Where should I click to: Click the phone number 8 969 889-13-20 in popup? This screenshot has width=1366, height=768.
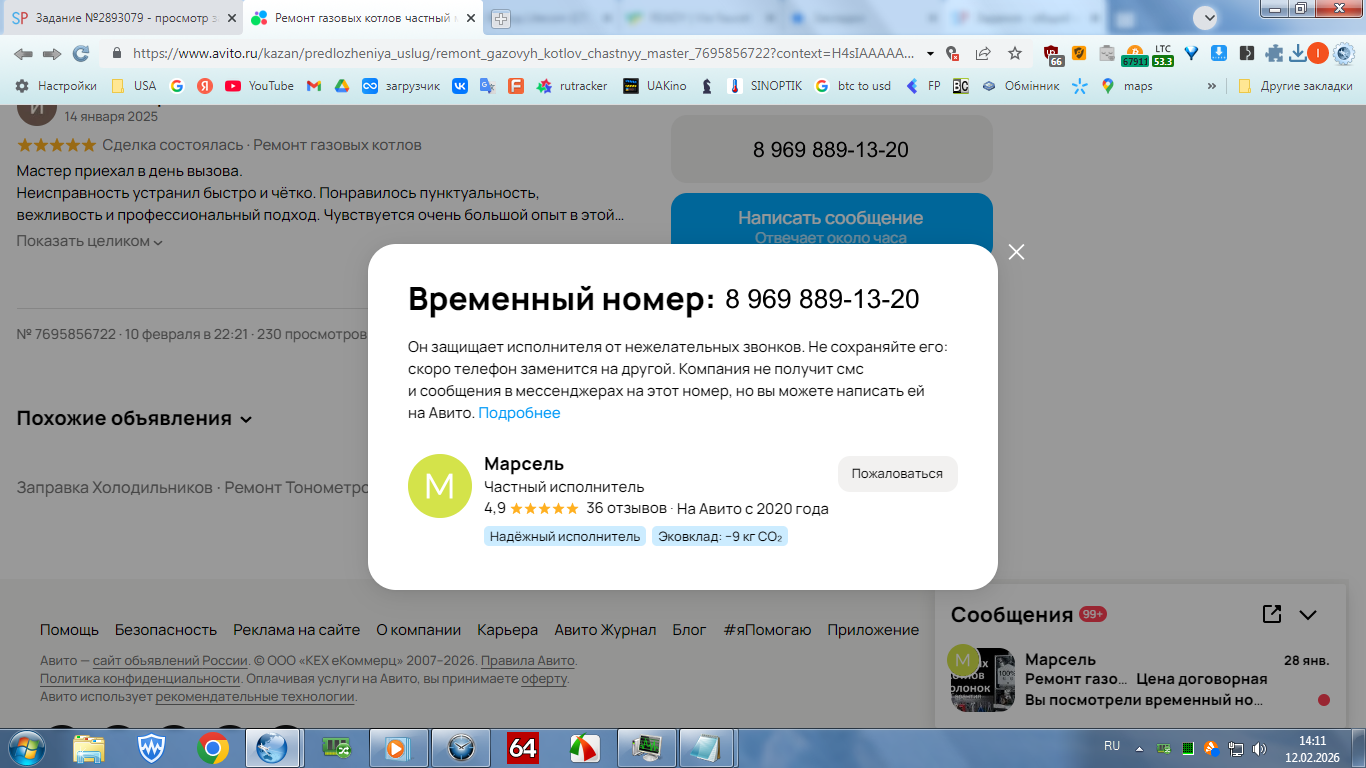822,299
